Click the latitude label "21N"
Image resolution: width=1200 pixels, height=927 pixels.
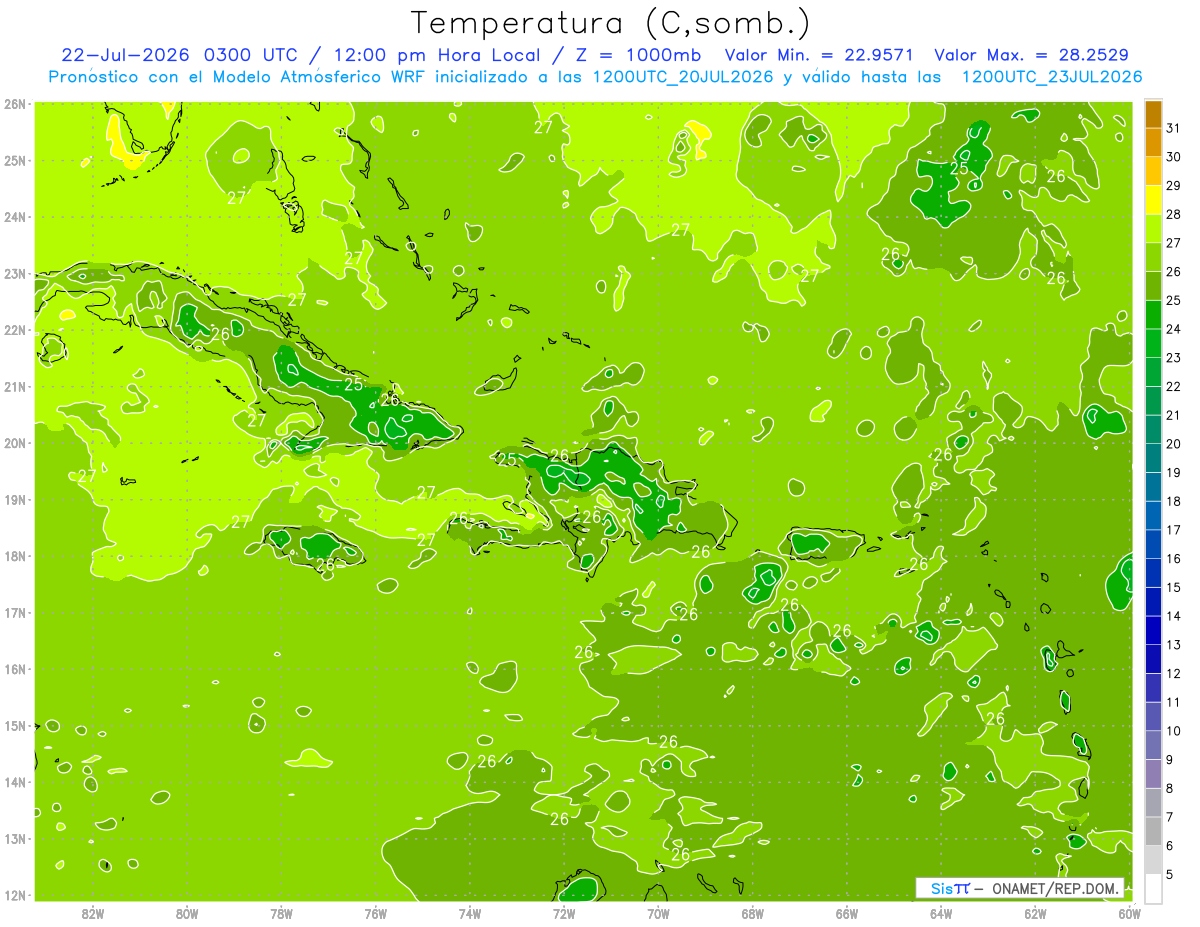pos(15,387)
